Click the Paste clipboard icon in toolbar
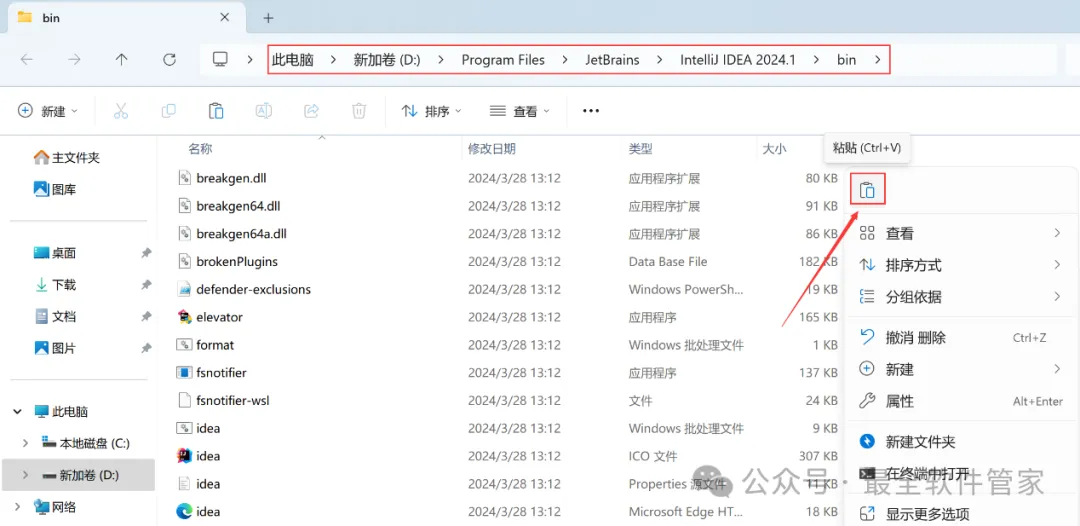The image size is (1080, 526). click(216, 111)
